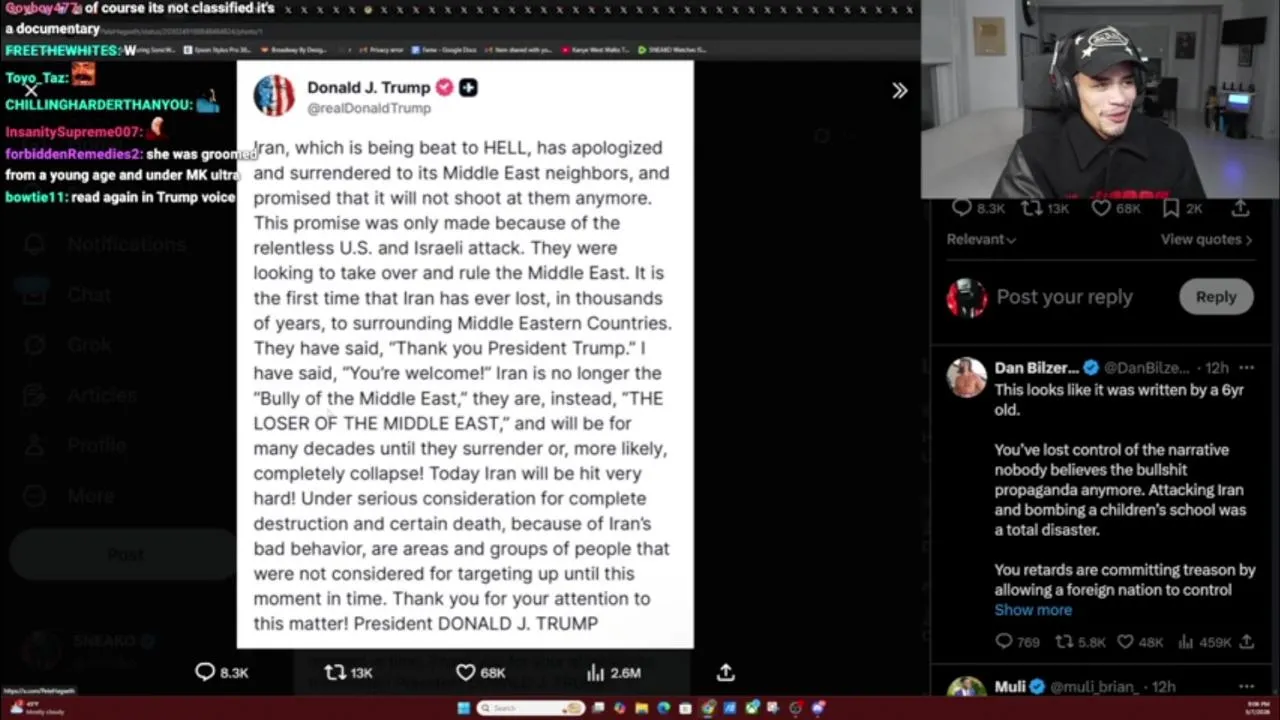Share the post using the upload arrow below image
The image size is (1280, 720).
click(x=726, y=672)
